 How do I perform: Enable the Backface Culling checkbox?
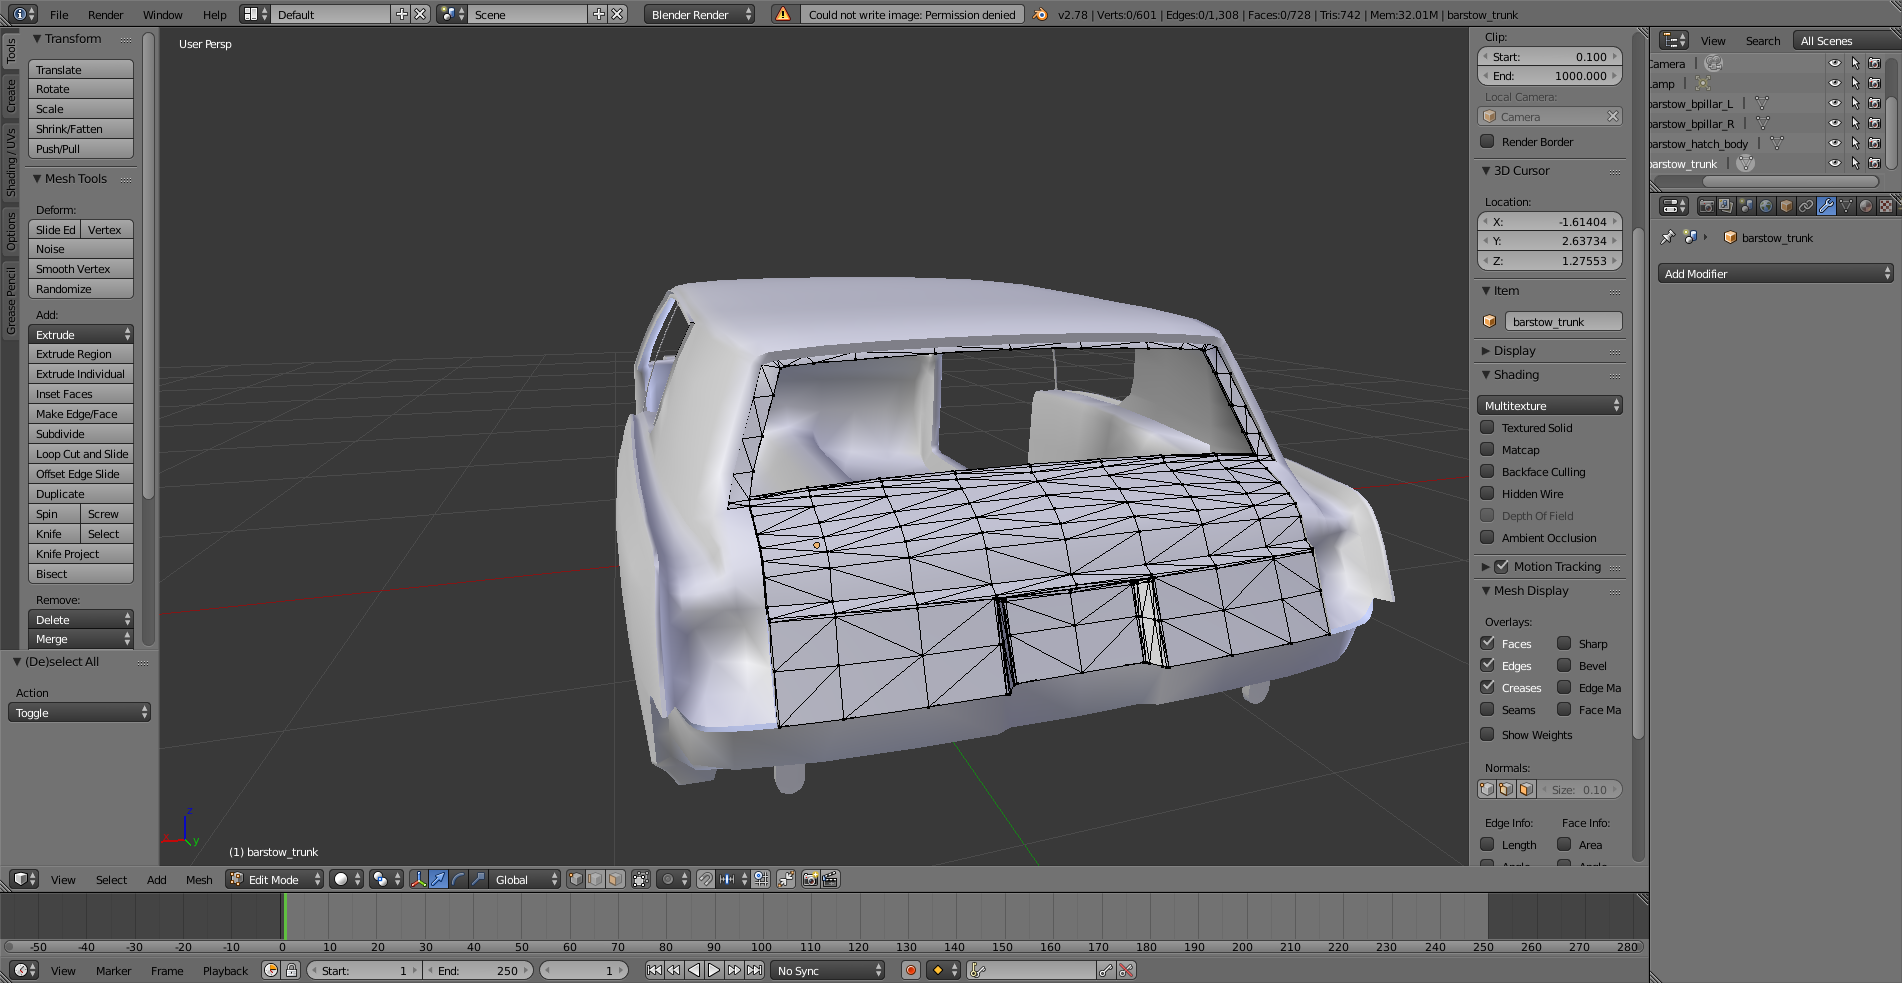coord(1487,472)
